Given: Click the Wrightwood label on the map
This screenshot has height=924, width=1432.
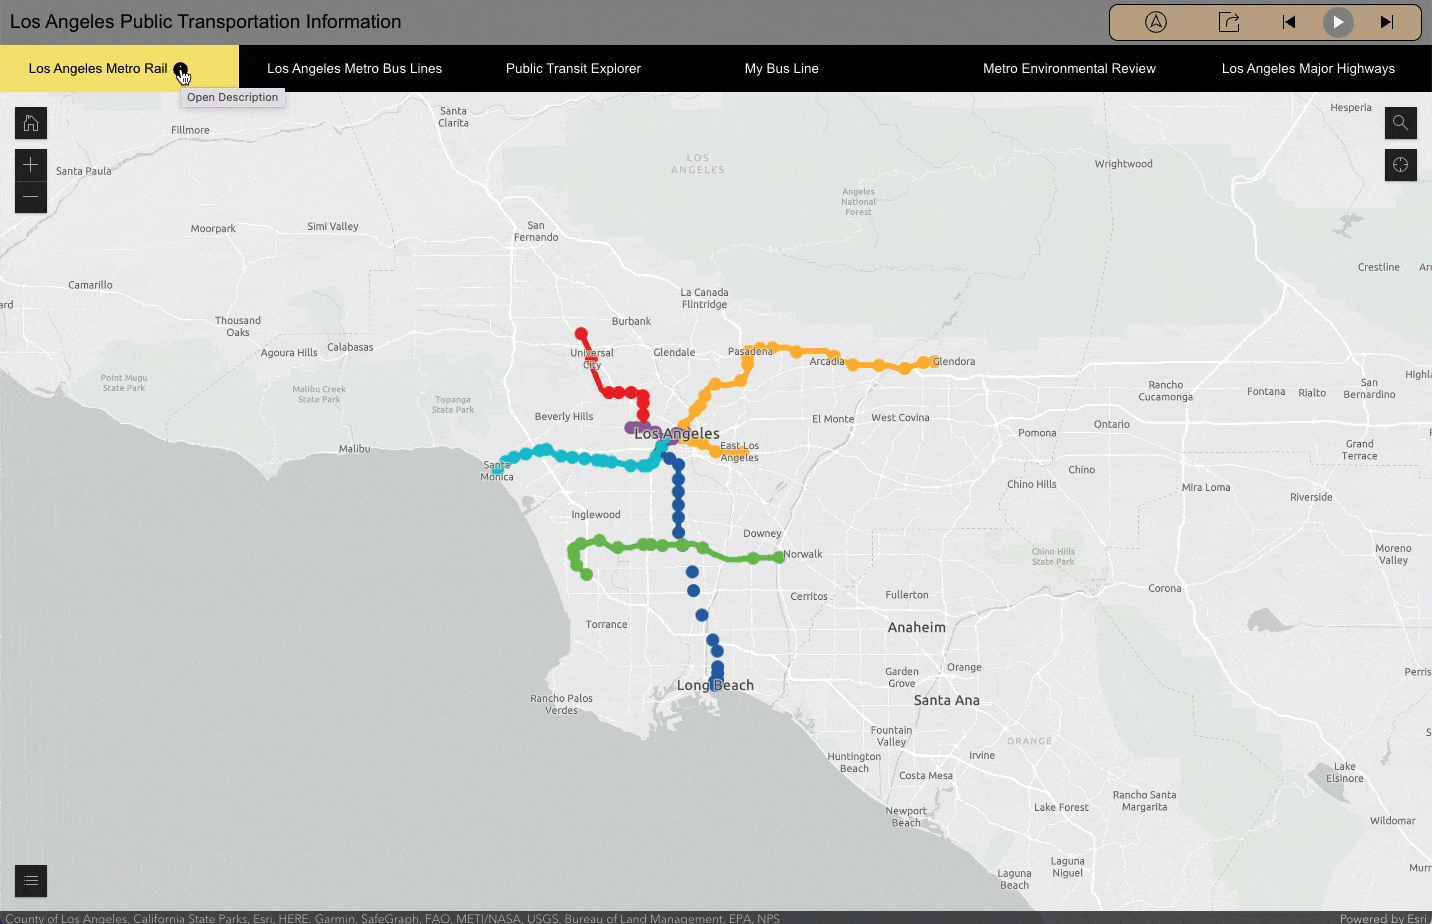Looking at the screenshot, I should (x=1123, y=164).
